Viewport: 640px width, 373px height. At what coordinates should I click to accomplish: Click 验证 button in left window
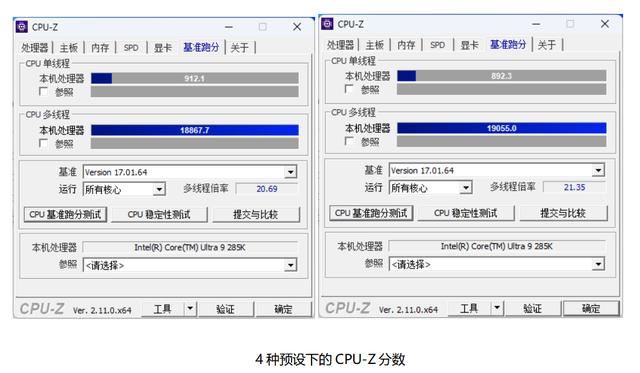[225, 309]
